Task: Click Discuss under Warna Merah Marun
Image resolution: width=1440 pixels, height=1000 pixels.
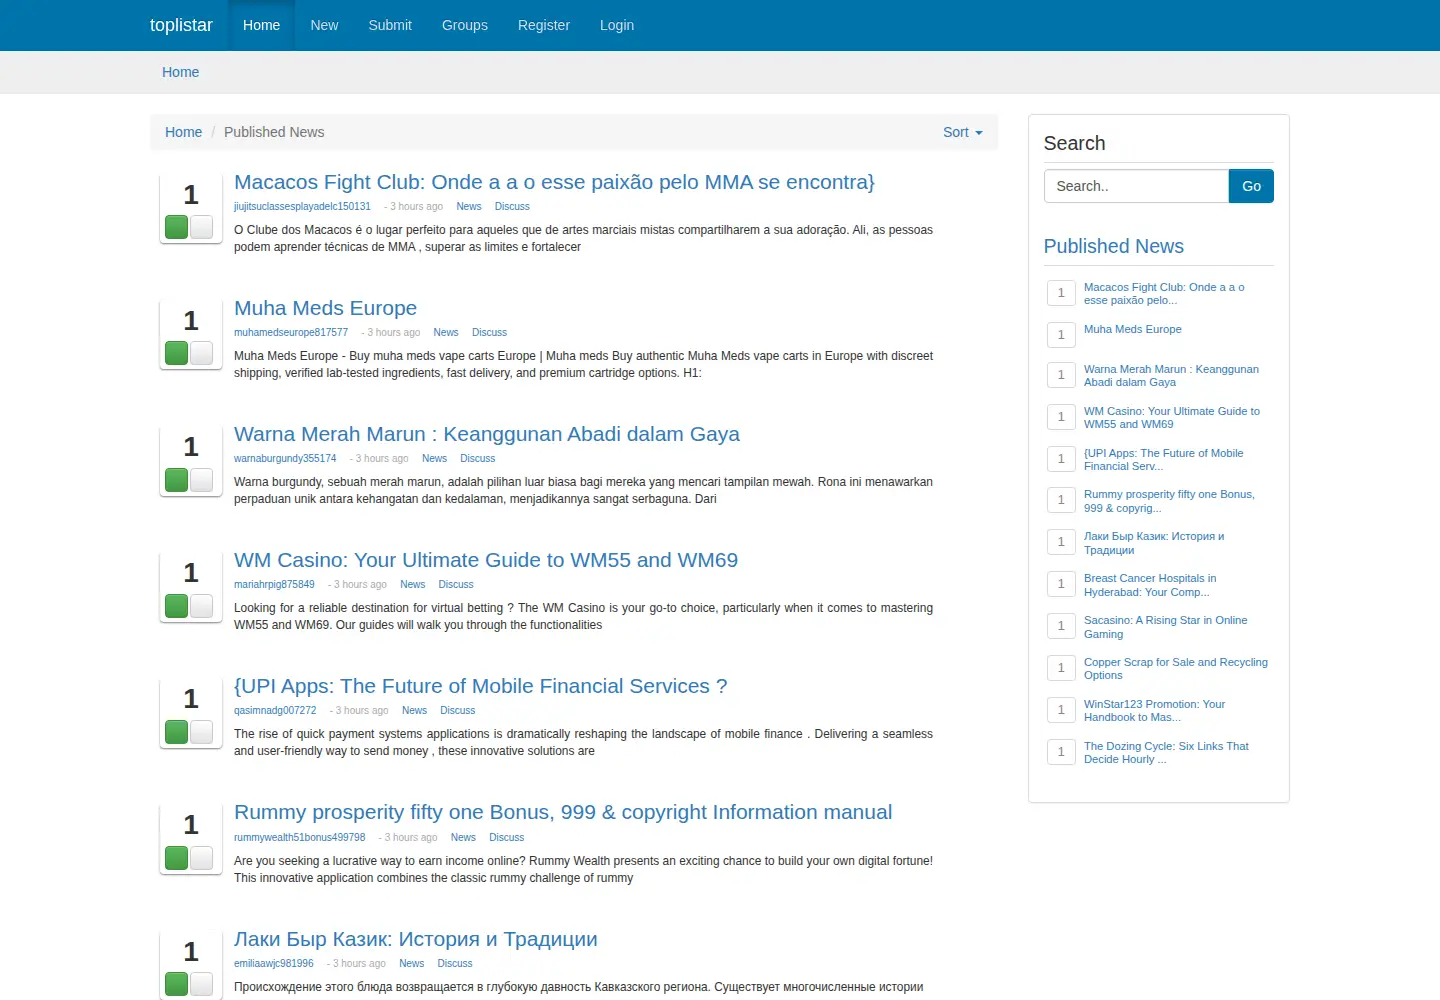Action: [x=477, y=458]
